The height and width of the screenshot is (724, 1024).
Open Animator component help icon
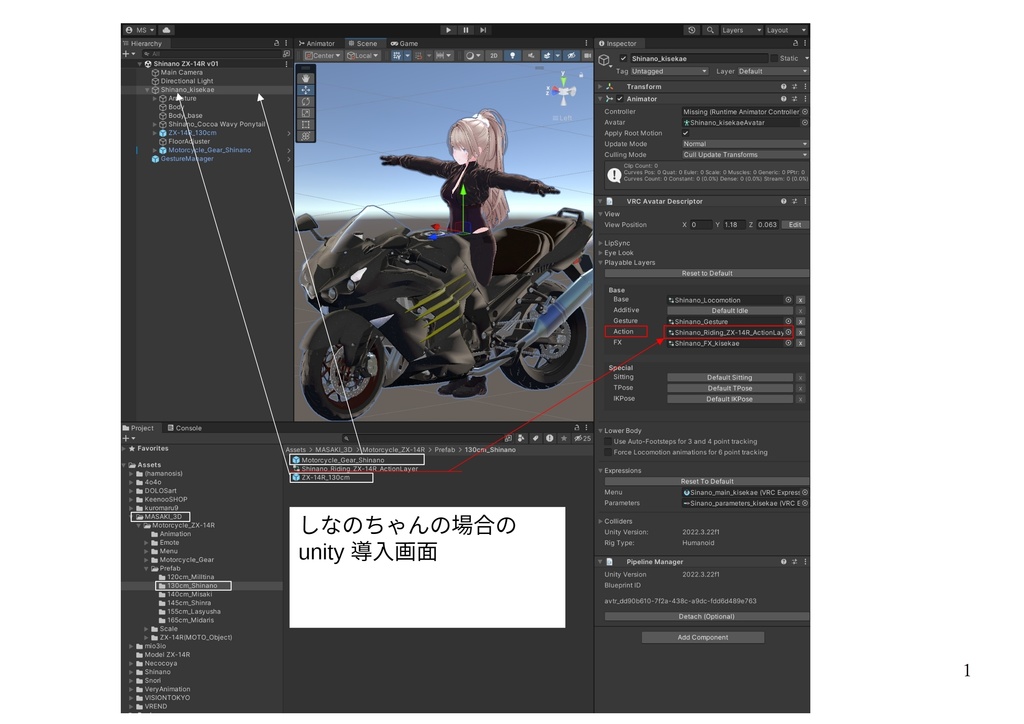pyautogui.click(x=783, y=99)
